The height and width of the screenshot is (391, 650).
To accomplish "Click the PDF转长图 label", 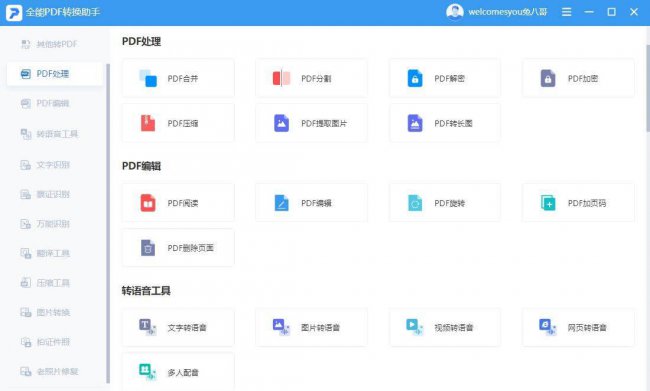I will click(454, 124).
